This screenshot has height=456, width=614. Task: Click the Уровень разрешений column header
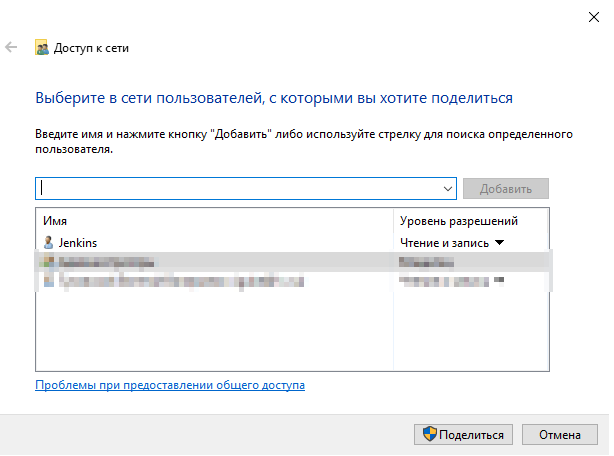pos(470,220)
